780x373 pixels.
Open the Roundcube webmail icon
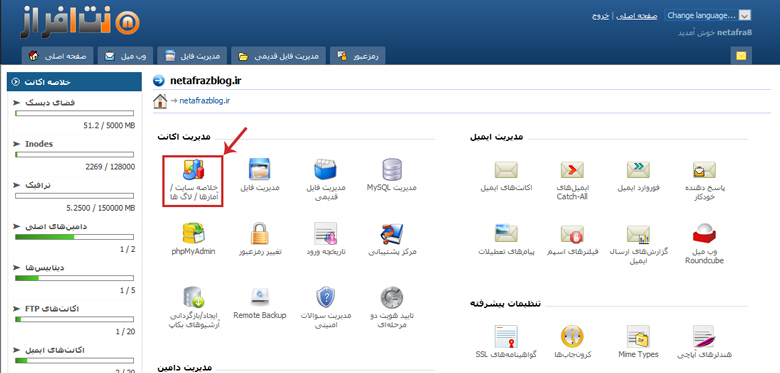click(704, 234)
